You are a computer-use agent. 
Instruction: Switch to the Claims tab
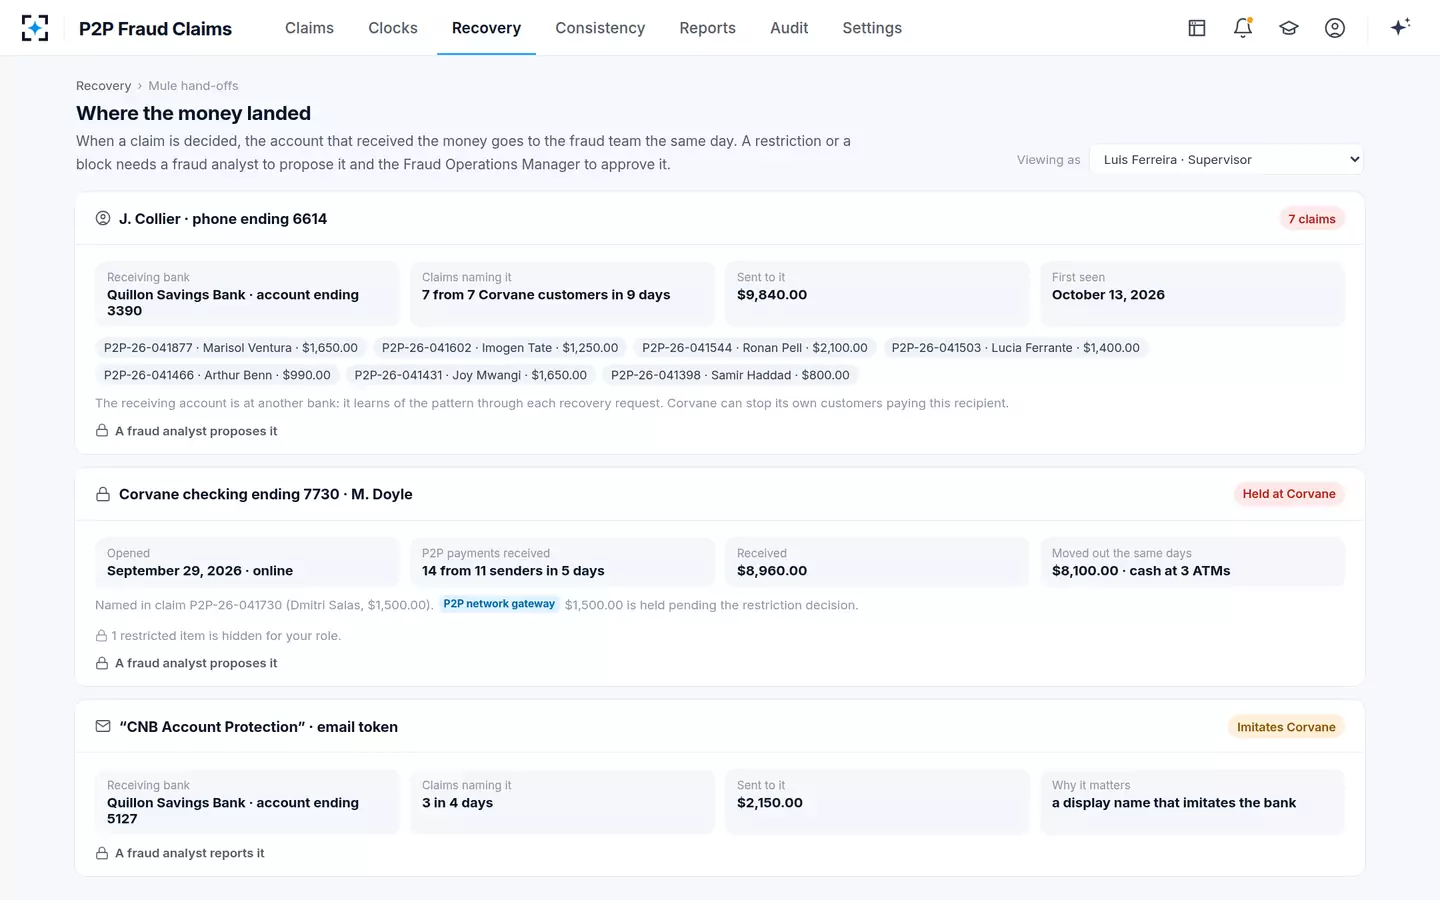point(309,28)
